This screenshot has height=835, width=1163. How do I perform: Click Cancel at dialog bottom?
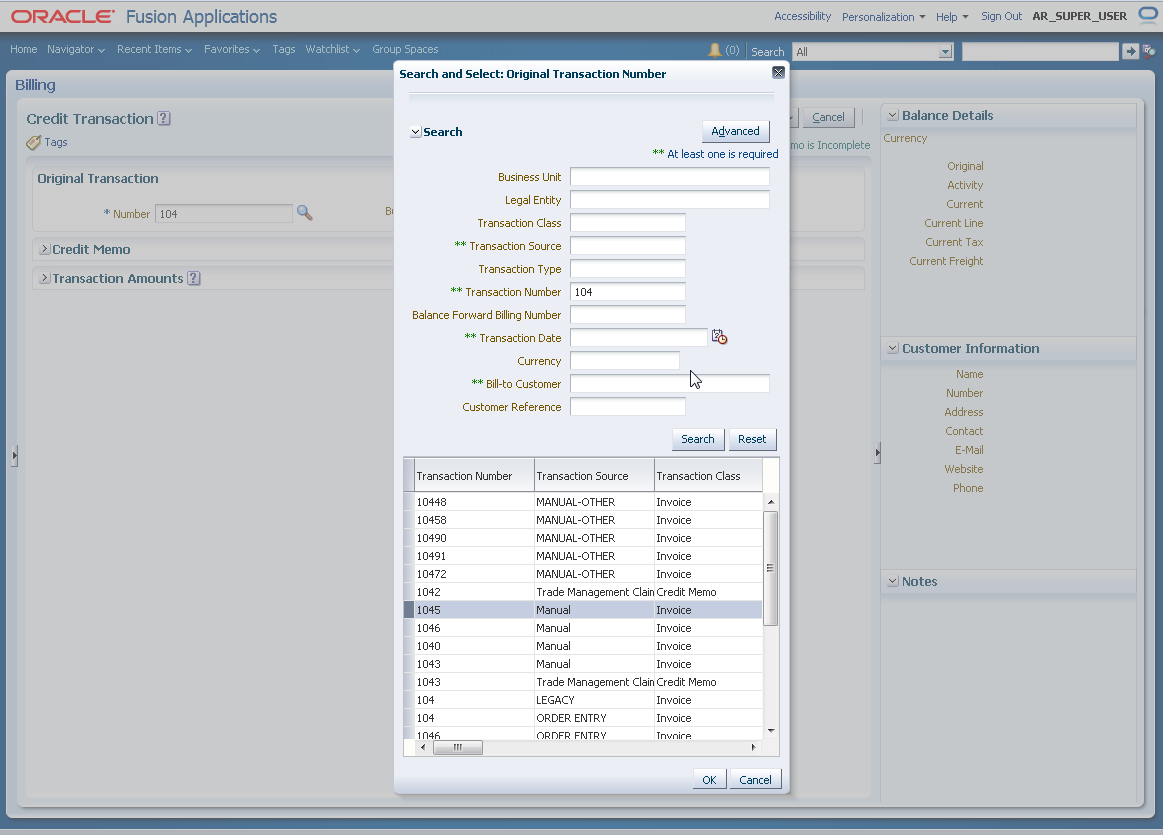pyautogui.click(x=755, y=779)
